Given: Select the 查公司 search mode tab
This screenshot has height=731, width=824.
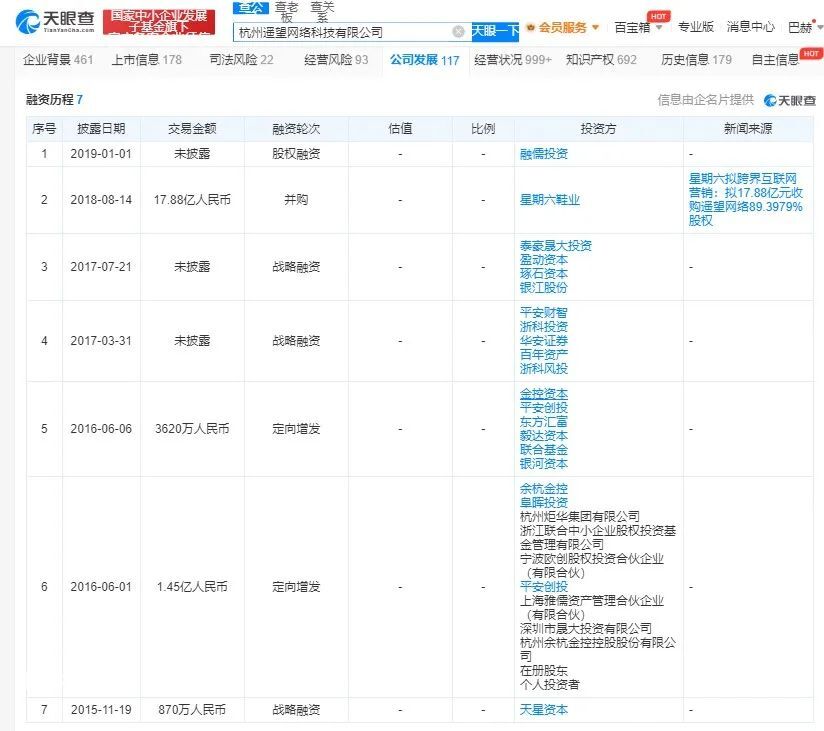Looking at the screenshot, I should click(x=251, y=7).
